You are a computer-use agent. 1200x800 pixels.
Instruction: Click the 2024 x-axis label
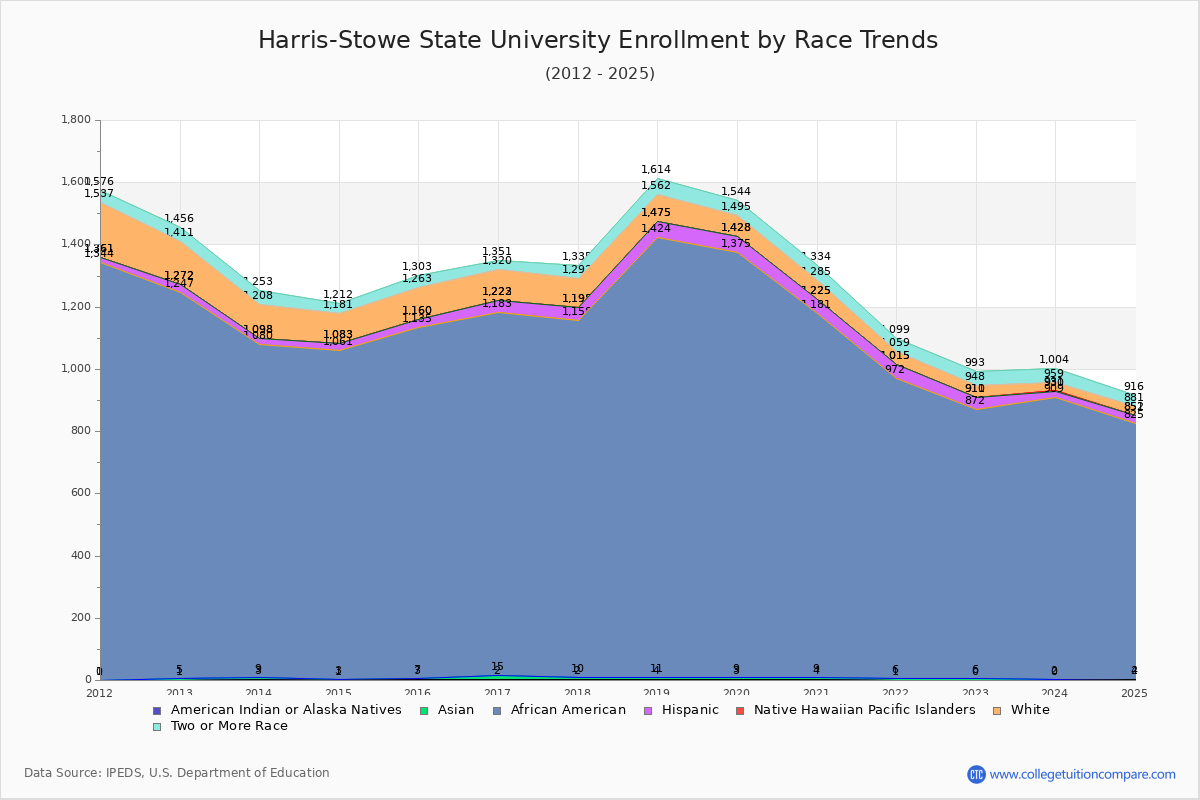(x=1056, y=692)
